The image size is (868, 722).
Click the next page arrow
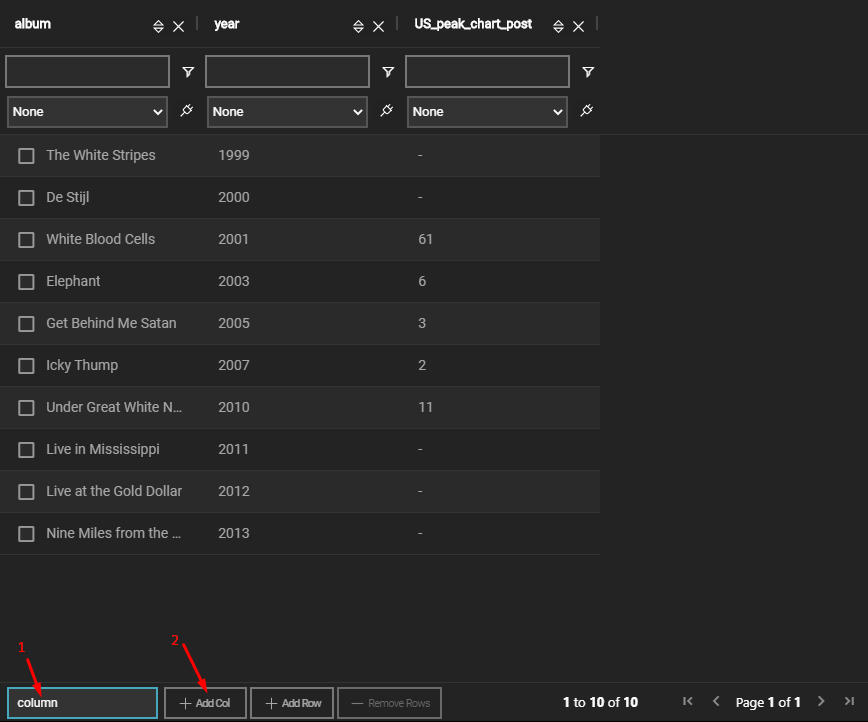point(821,702)
